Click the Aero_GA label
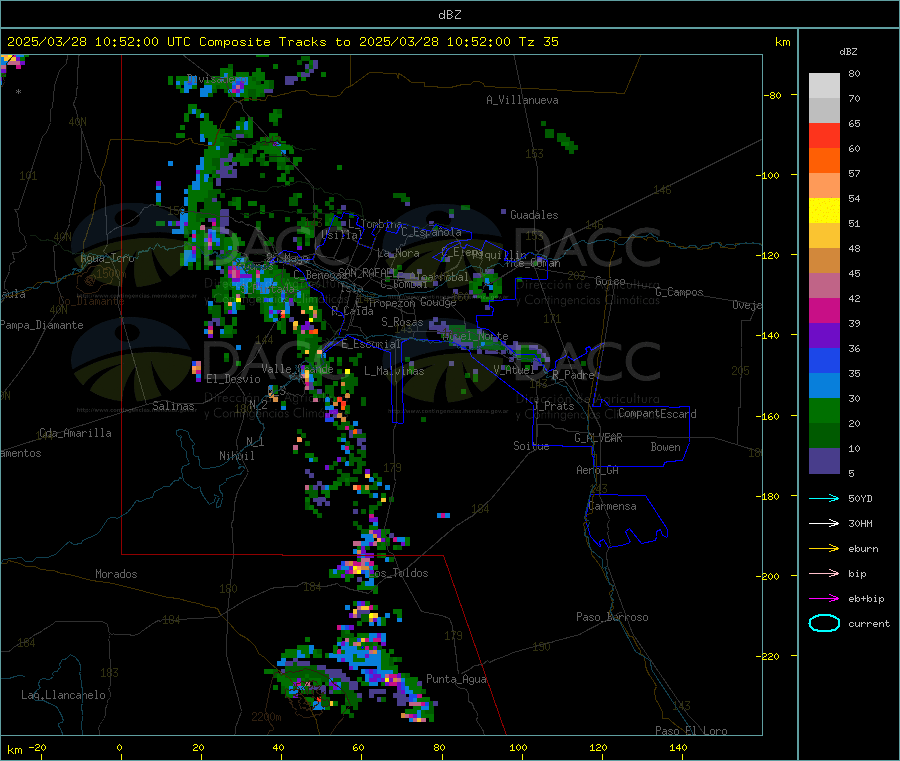Screen dimensions: 900x761 tap(597, 470)
